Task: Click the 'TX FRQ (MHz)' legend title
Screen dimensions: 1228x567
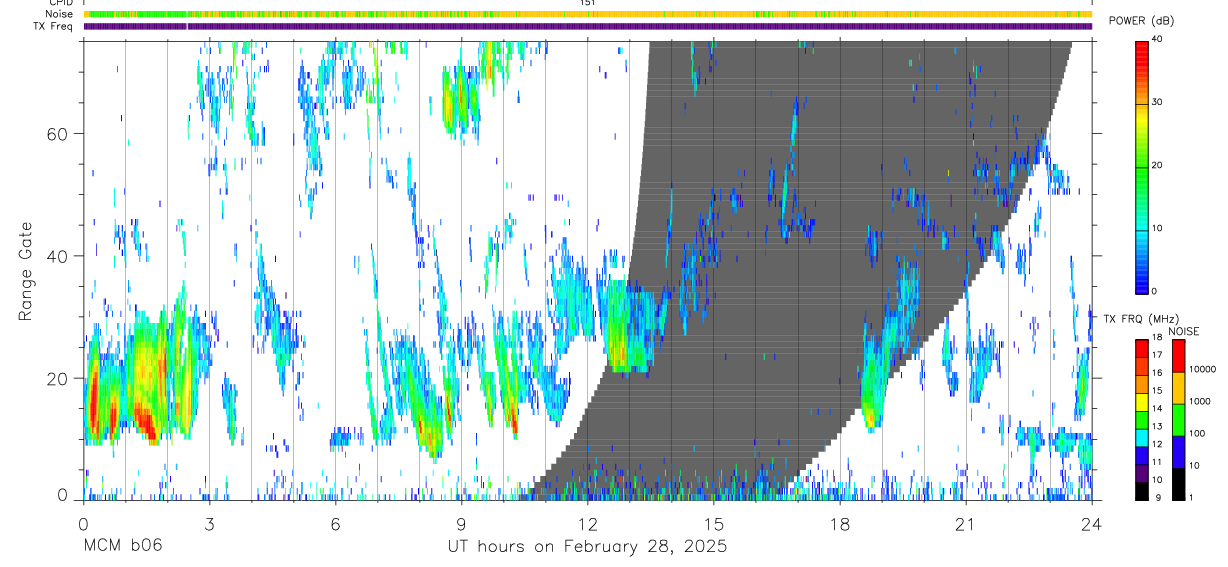Action: [x=1139, y=319]
